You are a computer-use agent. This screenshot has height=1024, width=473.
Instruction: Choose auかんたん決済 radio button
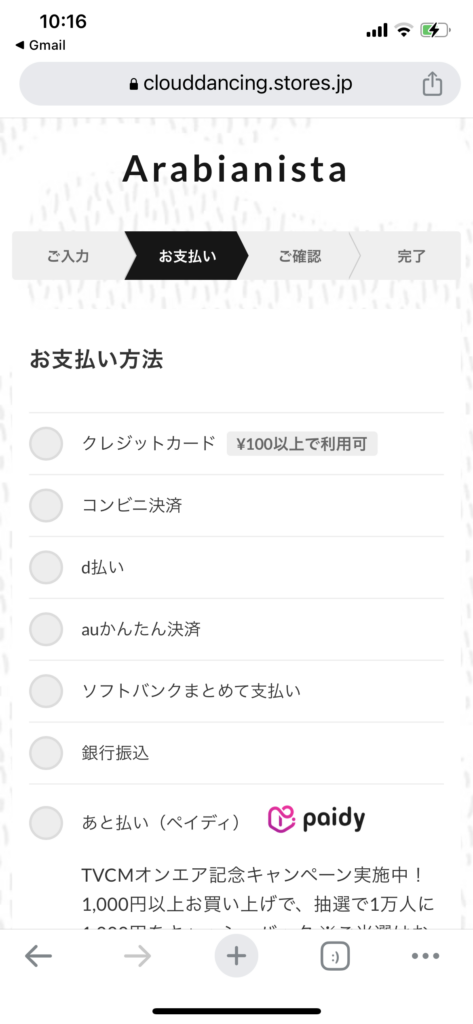46,629
